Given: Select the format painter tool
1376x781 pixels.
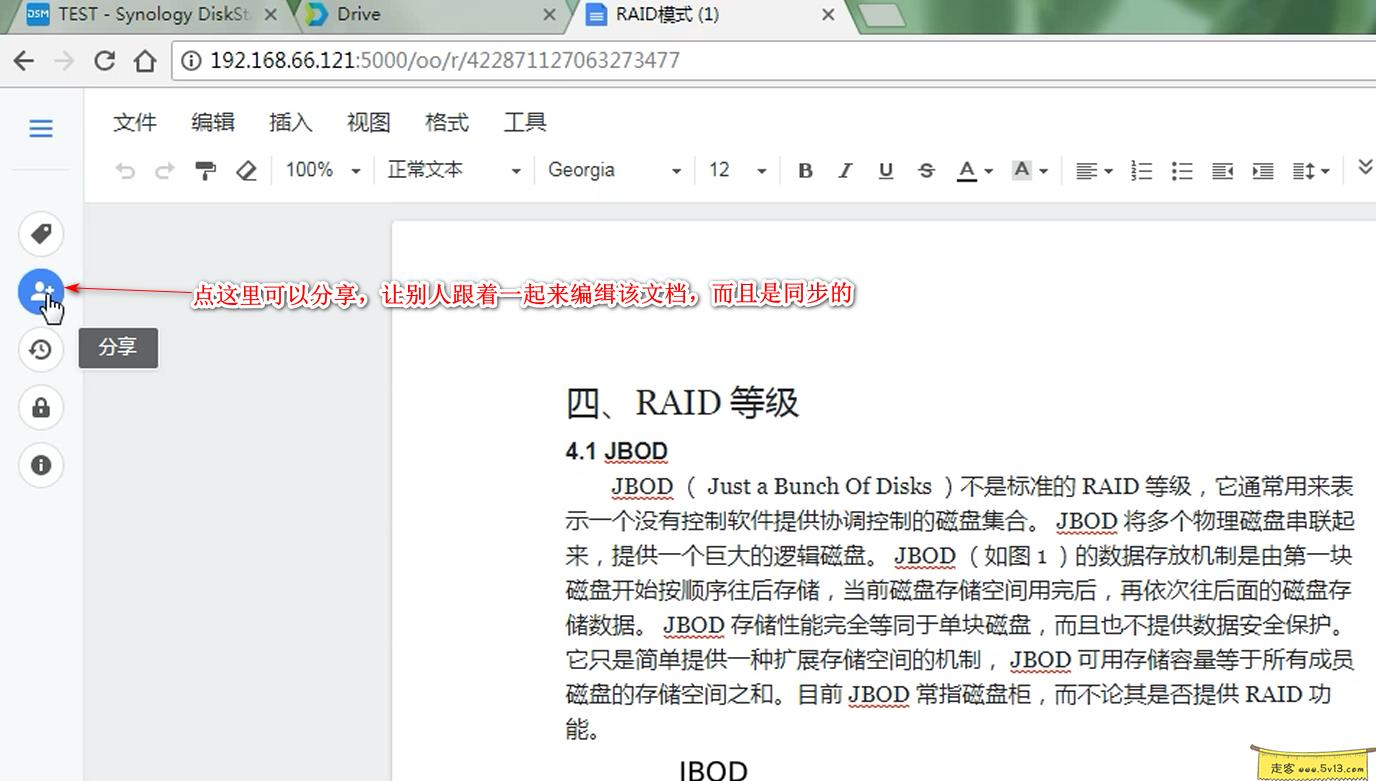Looking at the screenshot, I should [x=205, y=170].
